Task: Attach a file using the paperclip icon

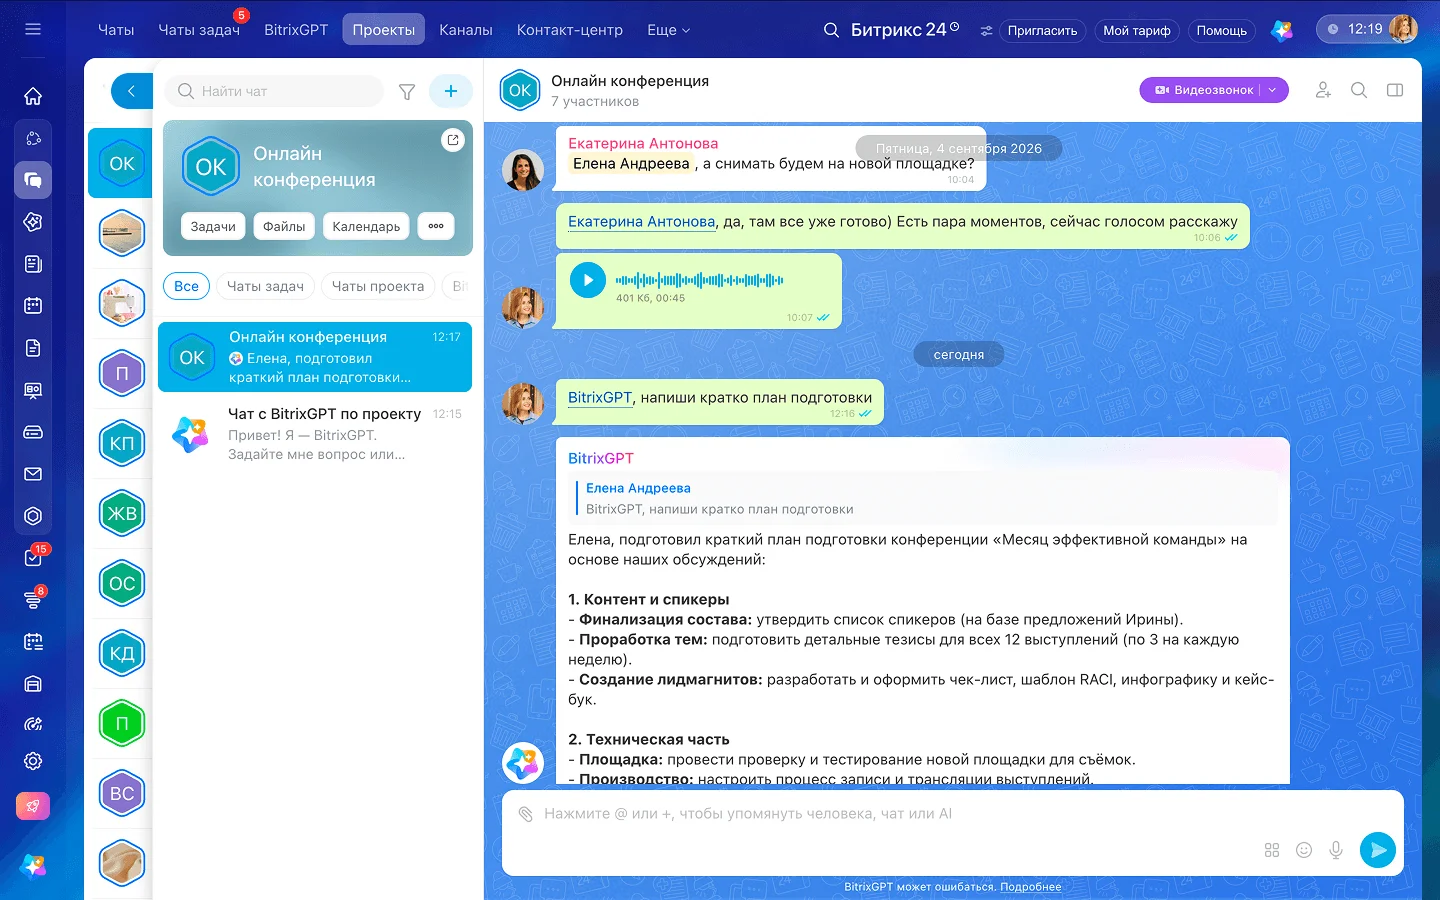Action: (x=526, y=814)
